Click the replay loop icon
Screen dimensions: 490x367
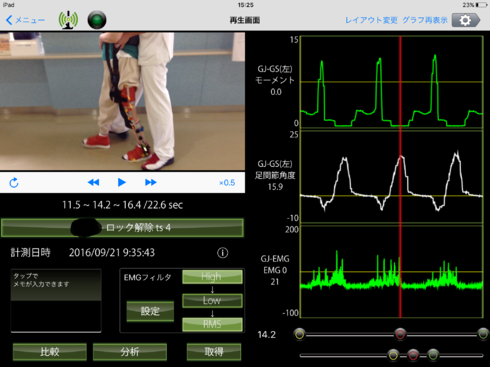click(14, 183)
